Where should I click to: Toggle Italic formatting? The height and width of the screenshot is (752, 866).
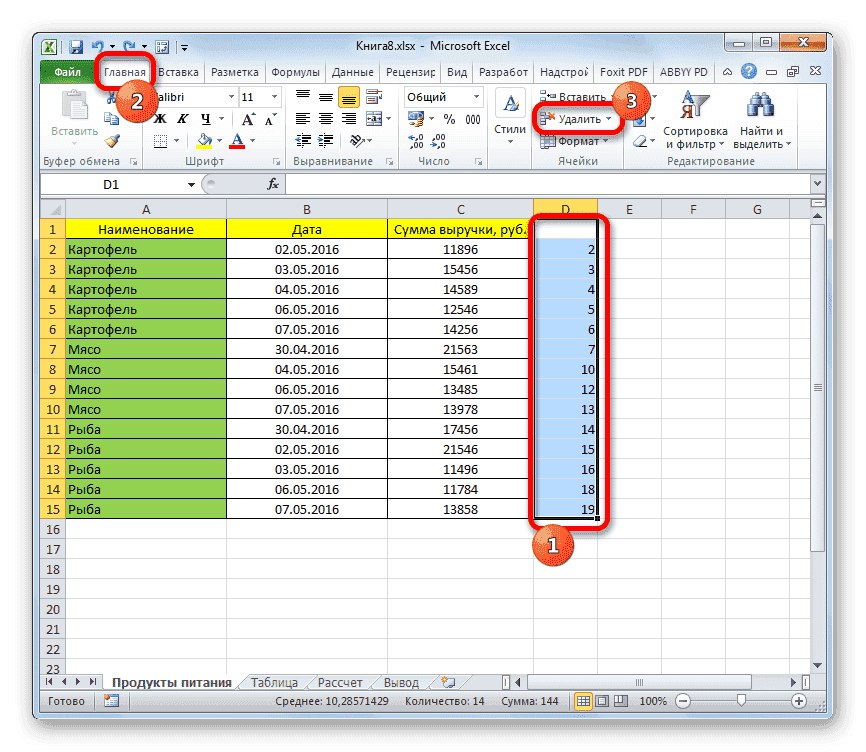[182, 119]
